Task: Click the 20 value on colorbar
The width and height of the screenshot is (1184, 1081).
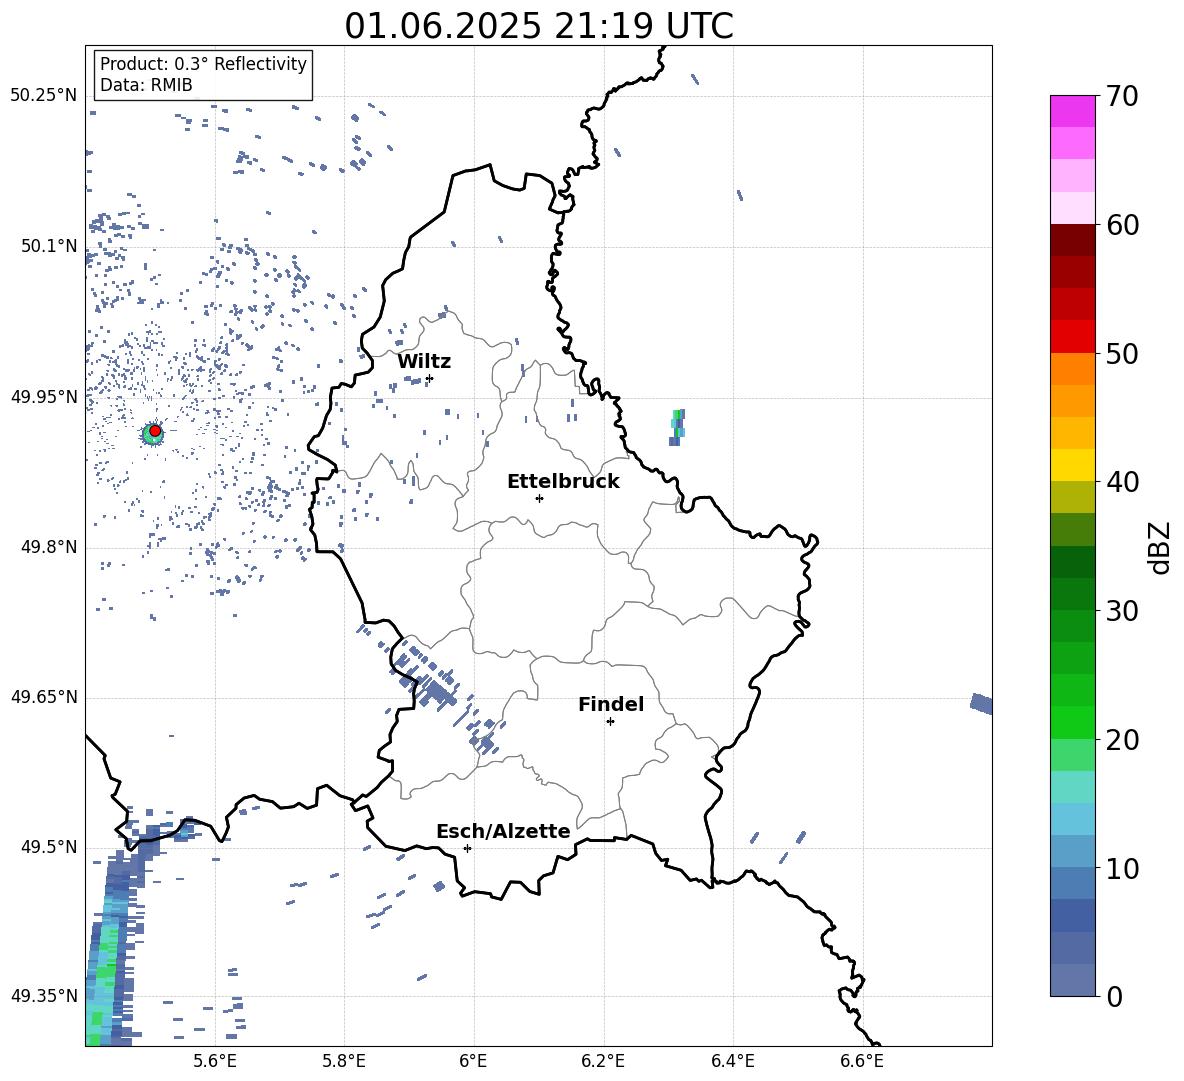Action: click(x=1122, y=740)
